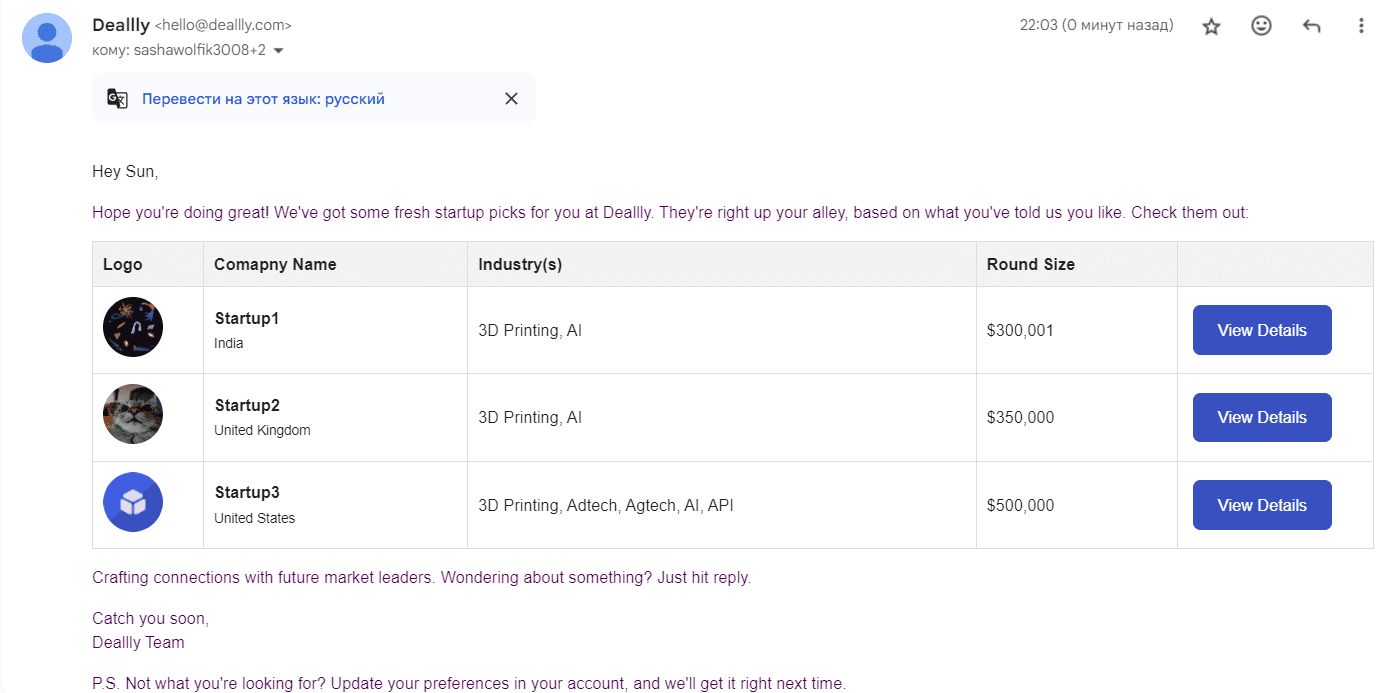Click Startup3 industries list text

[606, 505]
